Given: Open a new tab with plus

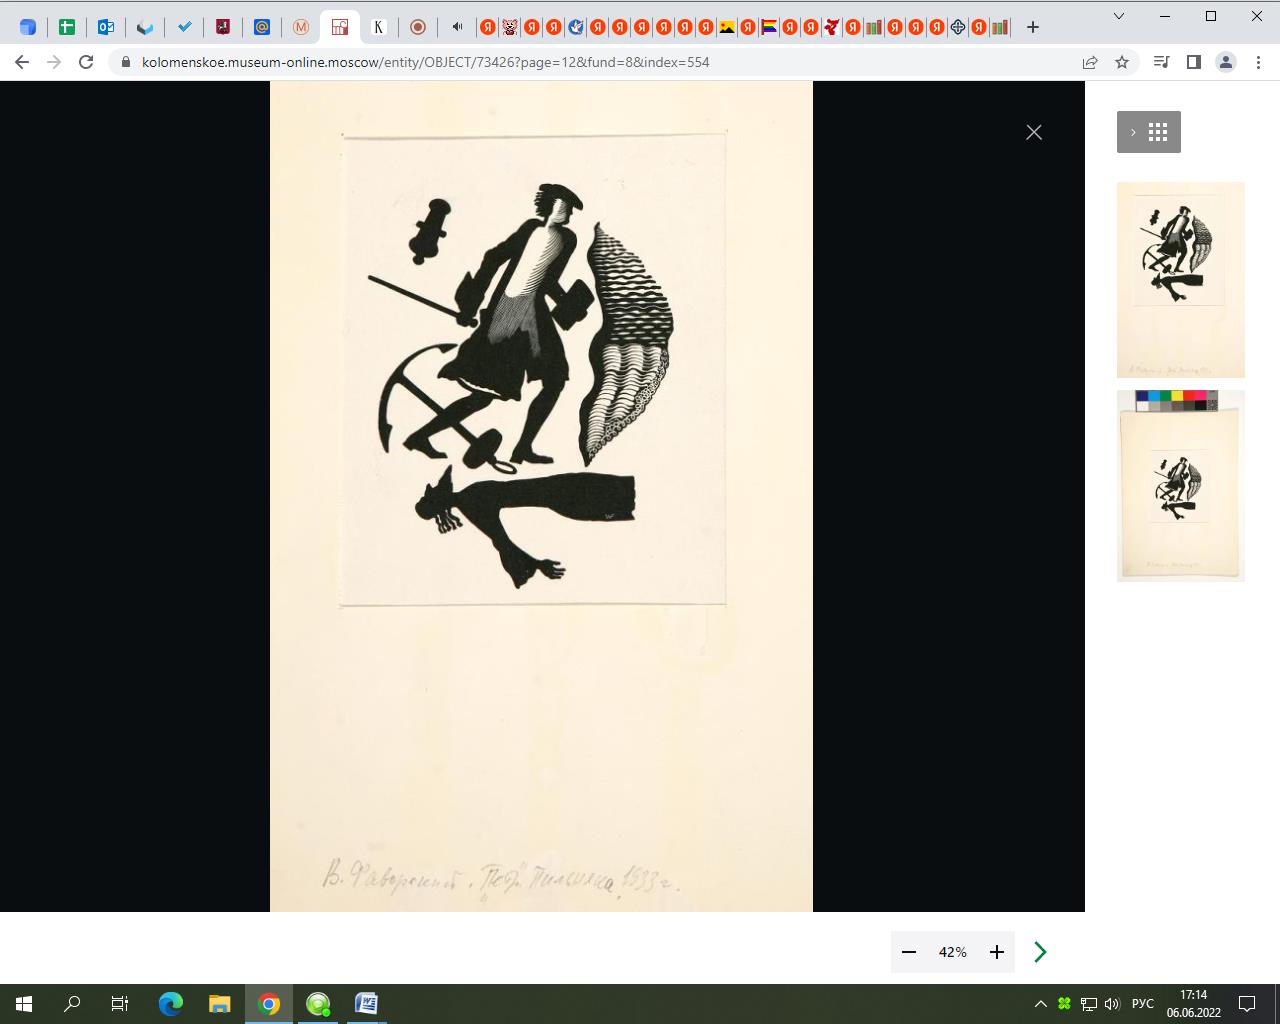Looking at the screenshot, I should [1033, 27].
